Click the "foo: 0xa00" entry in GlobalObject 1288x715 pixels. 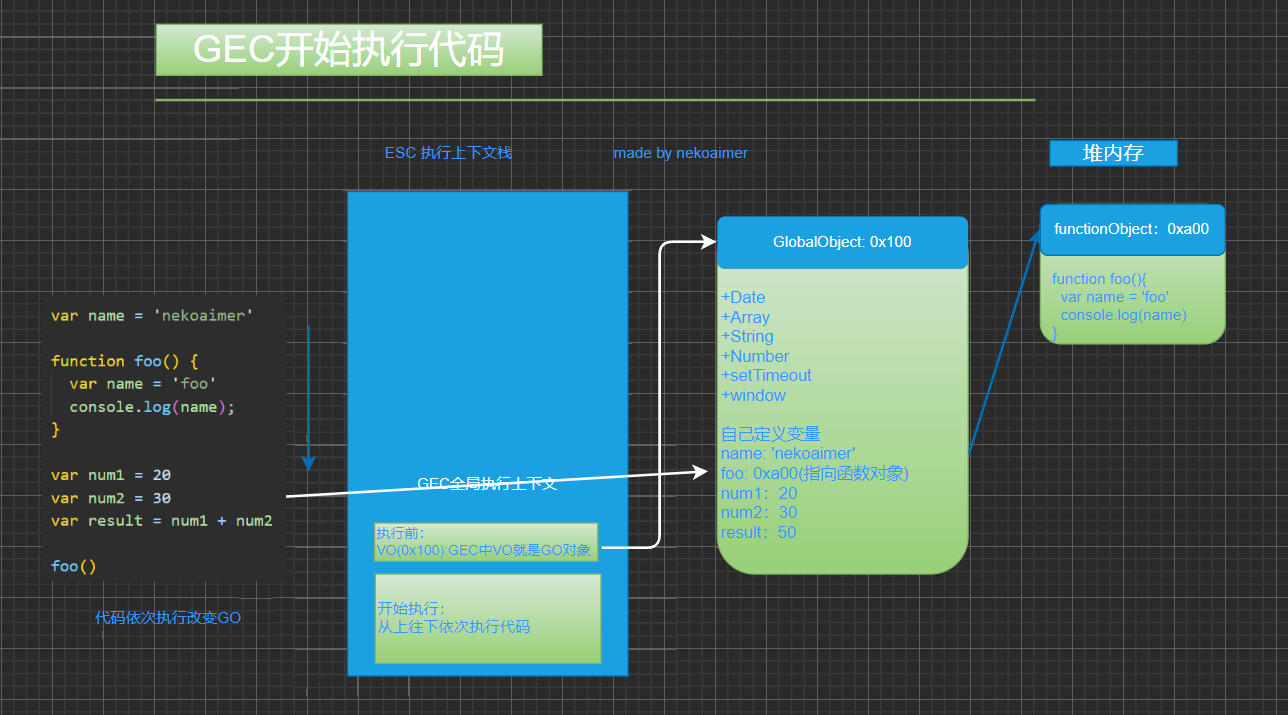point(814,473)
